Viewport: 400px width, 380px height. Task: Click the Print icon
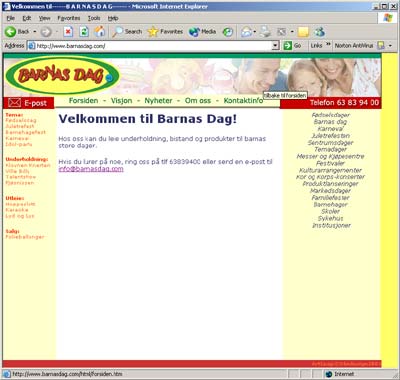[x=266, y=32]
